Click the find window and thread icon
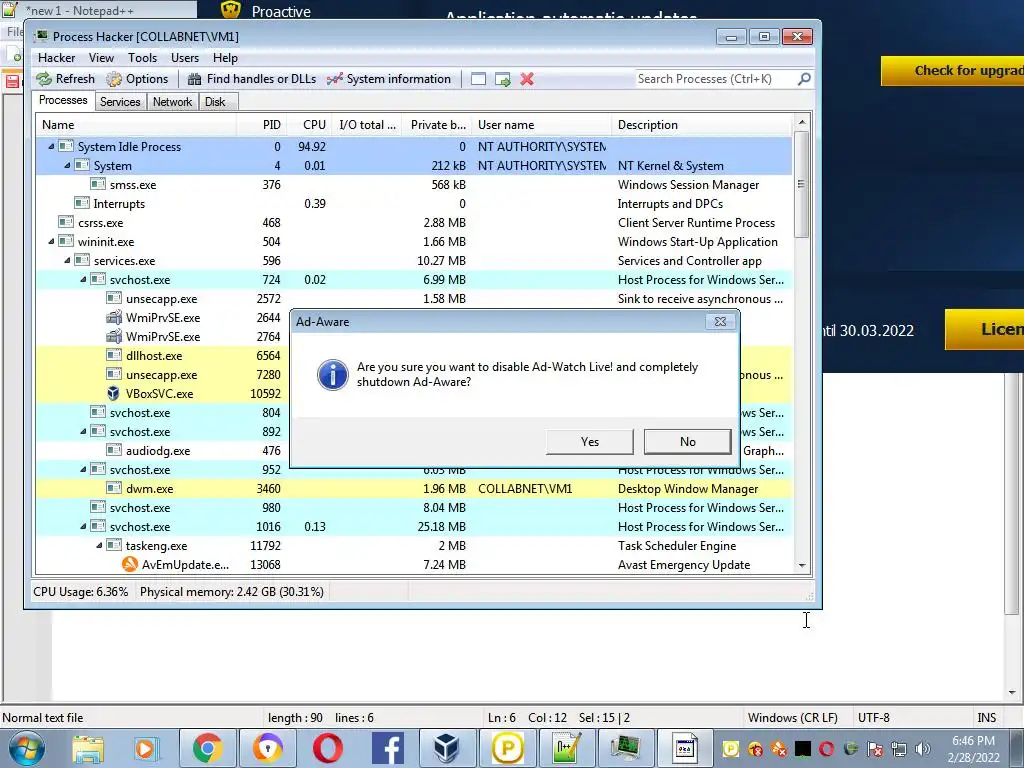 (x=503, y=79)
